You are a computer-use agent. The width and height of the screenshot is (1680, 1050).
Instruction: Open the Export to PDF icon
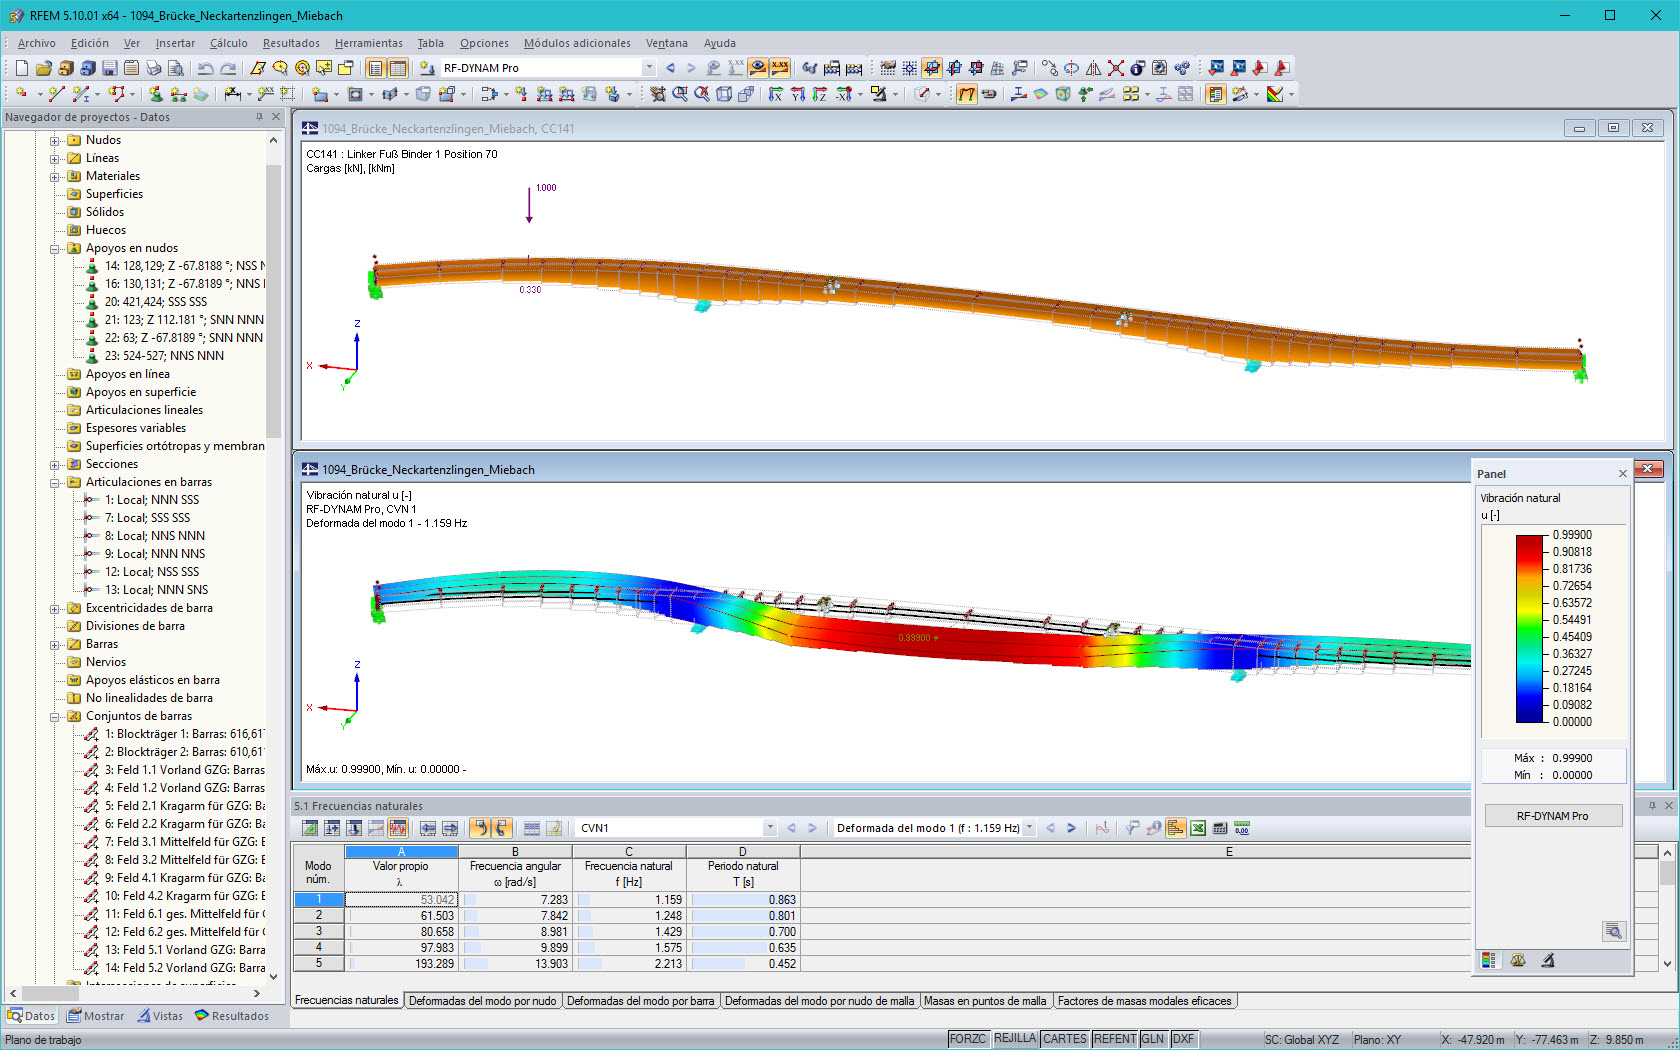(x=1281, y=67)
